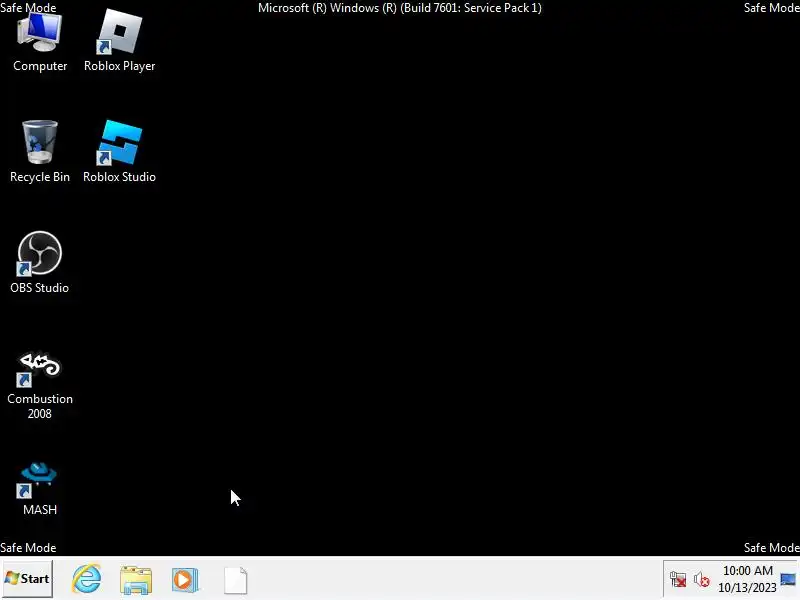Screen dimensions: 800x600
Task: Open the 10:00 AM clock and date
Action: (747, 579)
